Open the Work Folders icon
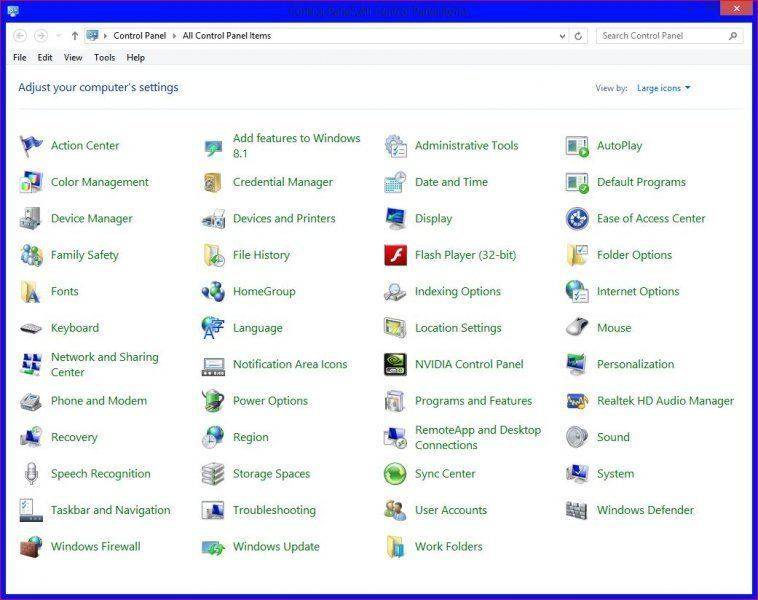The height and width of the screenshot is (600, 758). click(395, 547)
